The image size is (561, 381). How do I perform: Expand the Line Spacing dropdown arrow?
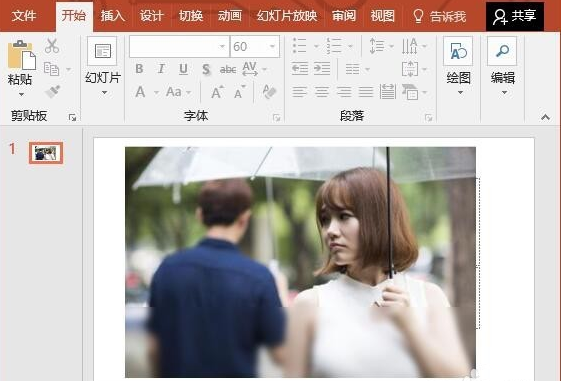(x=391, y=46)
